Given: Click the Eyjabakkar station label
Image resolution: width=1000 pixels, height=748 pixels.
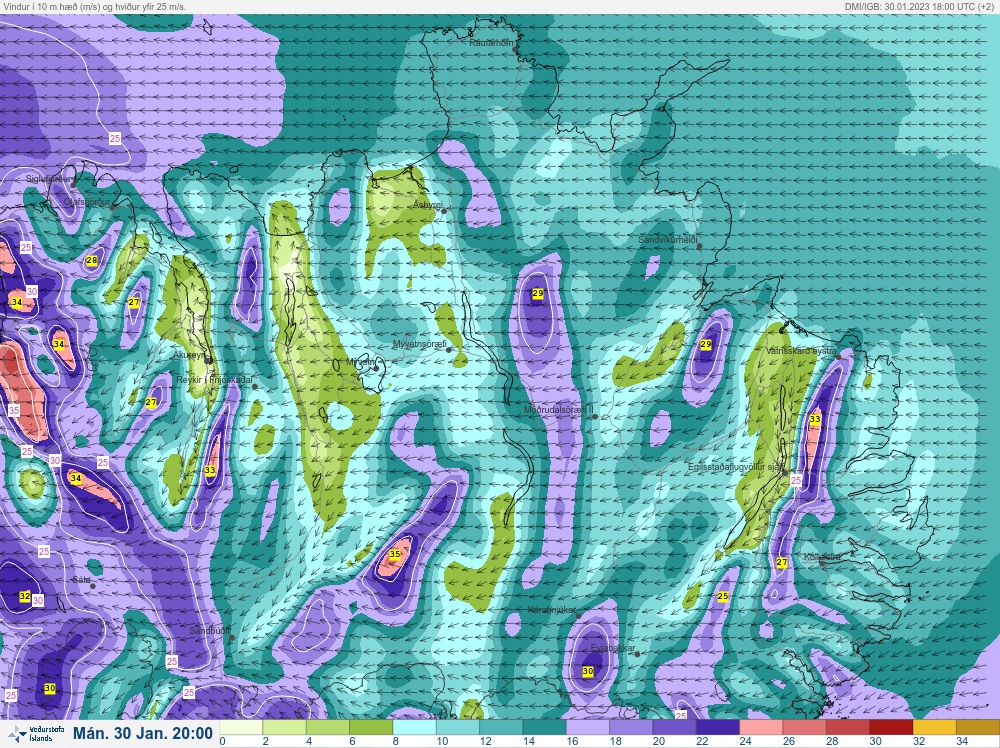Looking at the screenshot, I should pyautogui.click(x=613, y=648).
